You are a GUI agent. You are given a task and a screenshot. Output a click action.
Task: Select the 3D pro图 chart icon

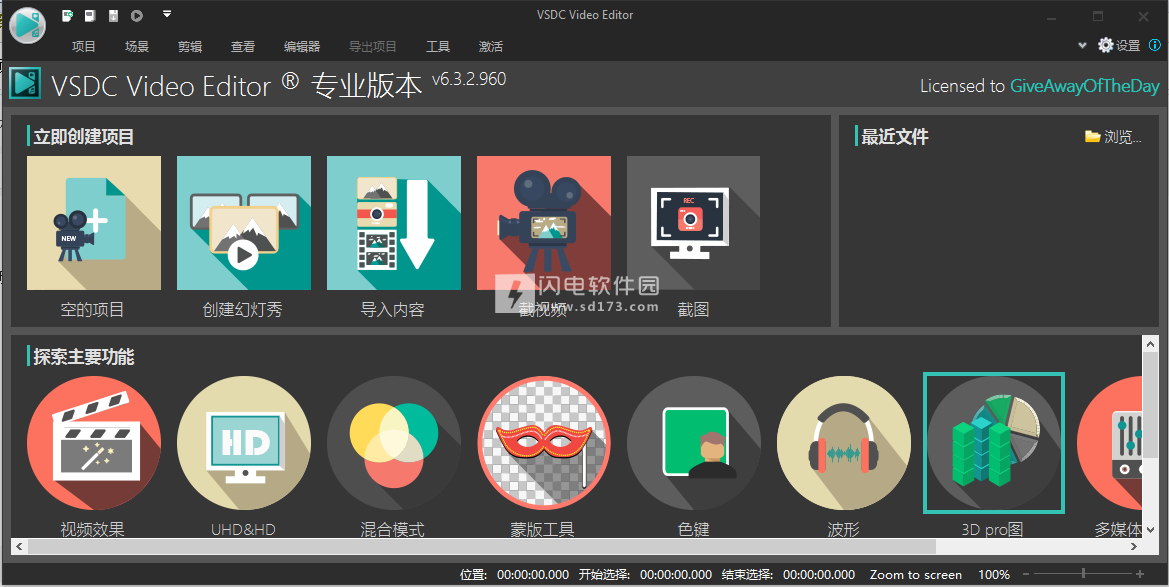click(994, 443)
